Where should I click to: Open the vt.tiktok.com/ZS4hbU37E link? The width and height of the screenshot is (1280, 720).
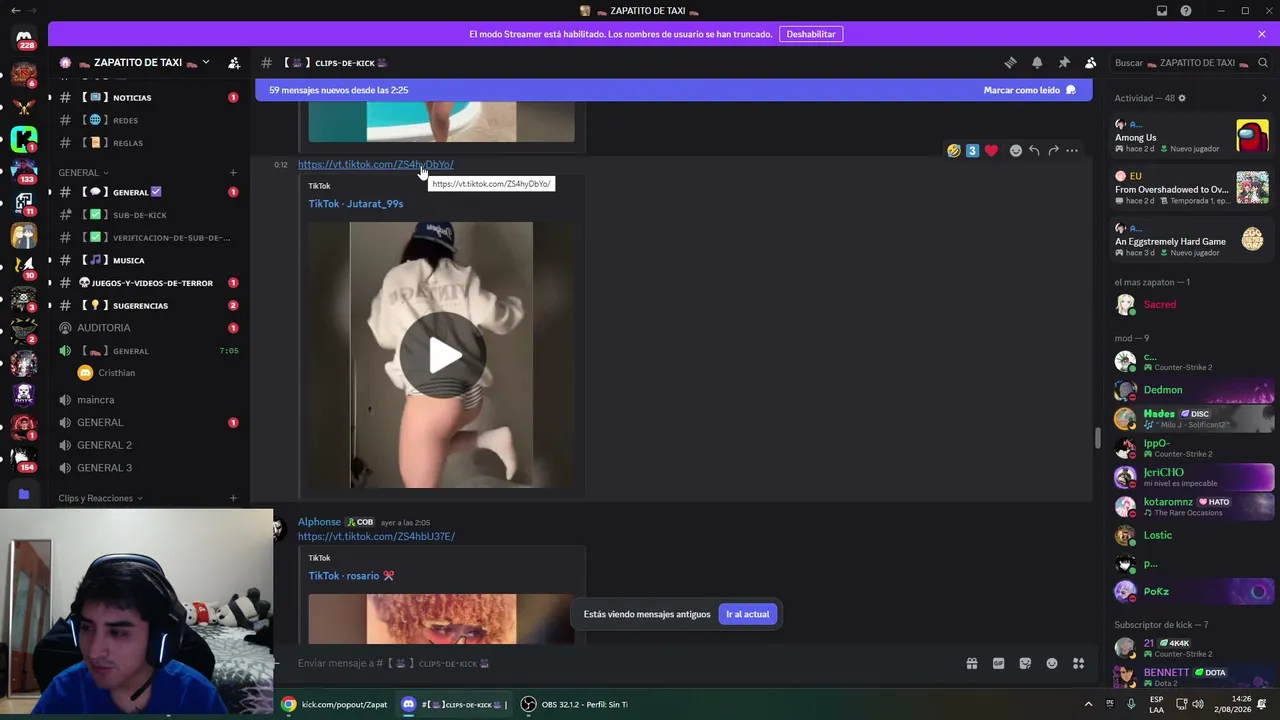click(376, 536)
